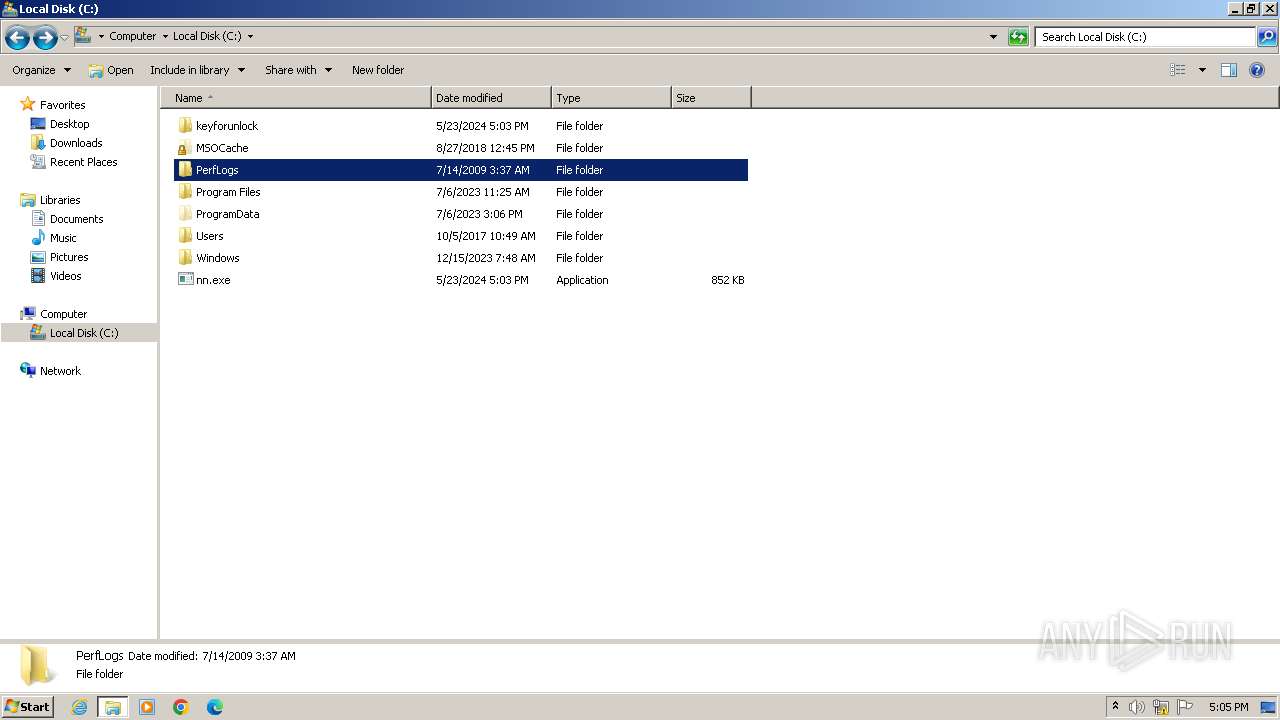Click Computer in the address bar

click(132, 36)
